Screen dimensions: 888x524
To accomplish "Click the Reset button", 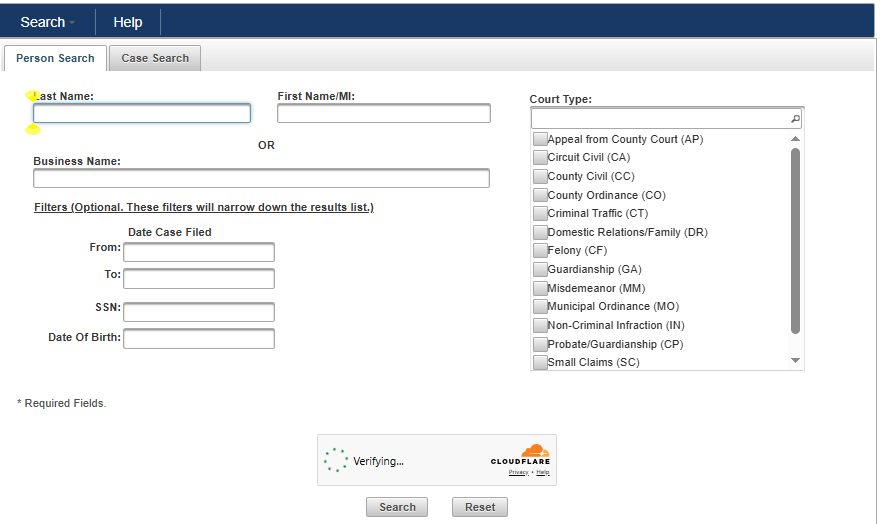I will (480, 507).
